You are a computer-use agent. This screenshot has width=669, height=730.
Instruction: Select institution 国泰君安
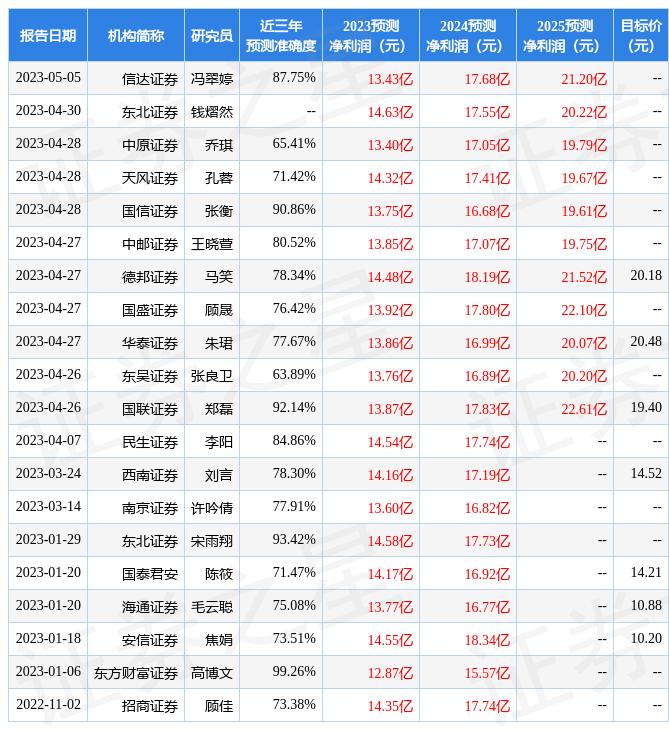click(150, 575)
